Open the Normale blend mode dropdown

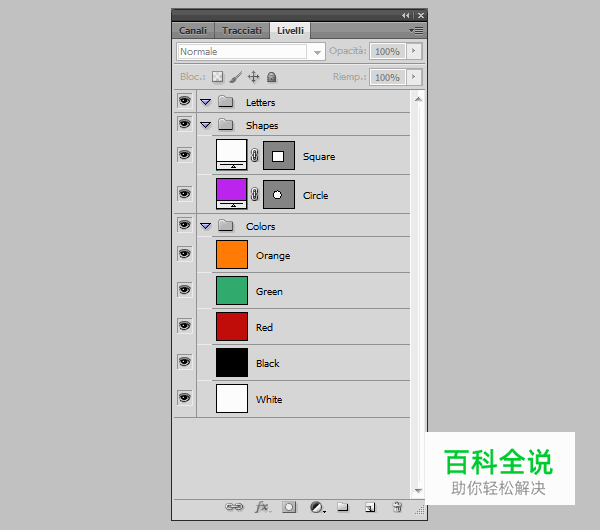pos(251,51)
